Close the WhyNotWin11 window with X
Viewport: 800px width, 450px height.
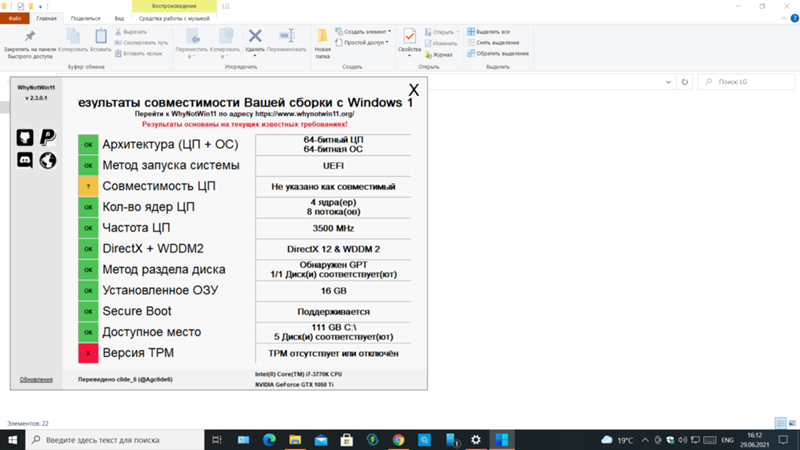(x=414, y=90)
